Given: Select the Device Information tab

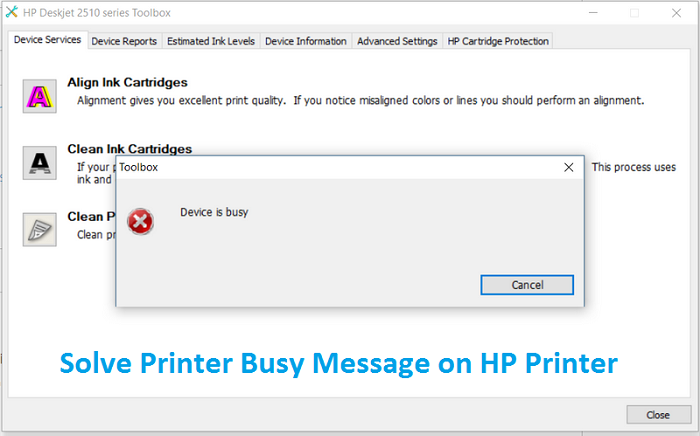Looking at the screenshot, I should pyautogui.click(x=306, y=41).
